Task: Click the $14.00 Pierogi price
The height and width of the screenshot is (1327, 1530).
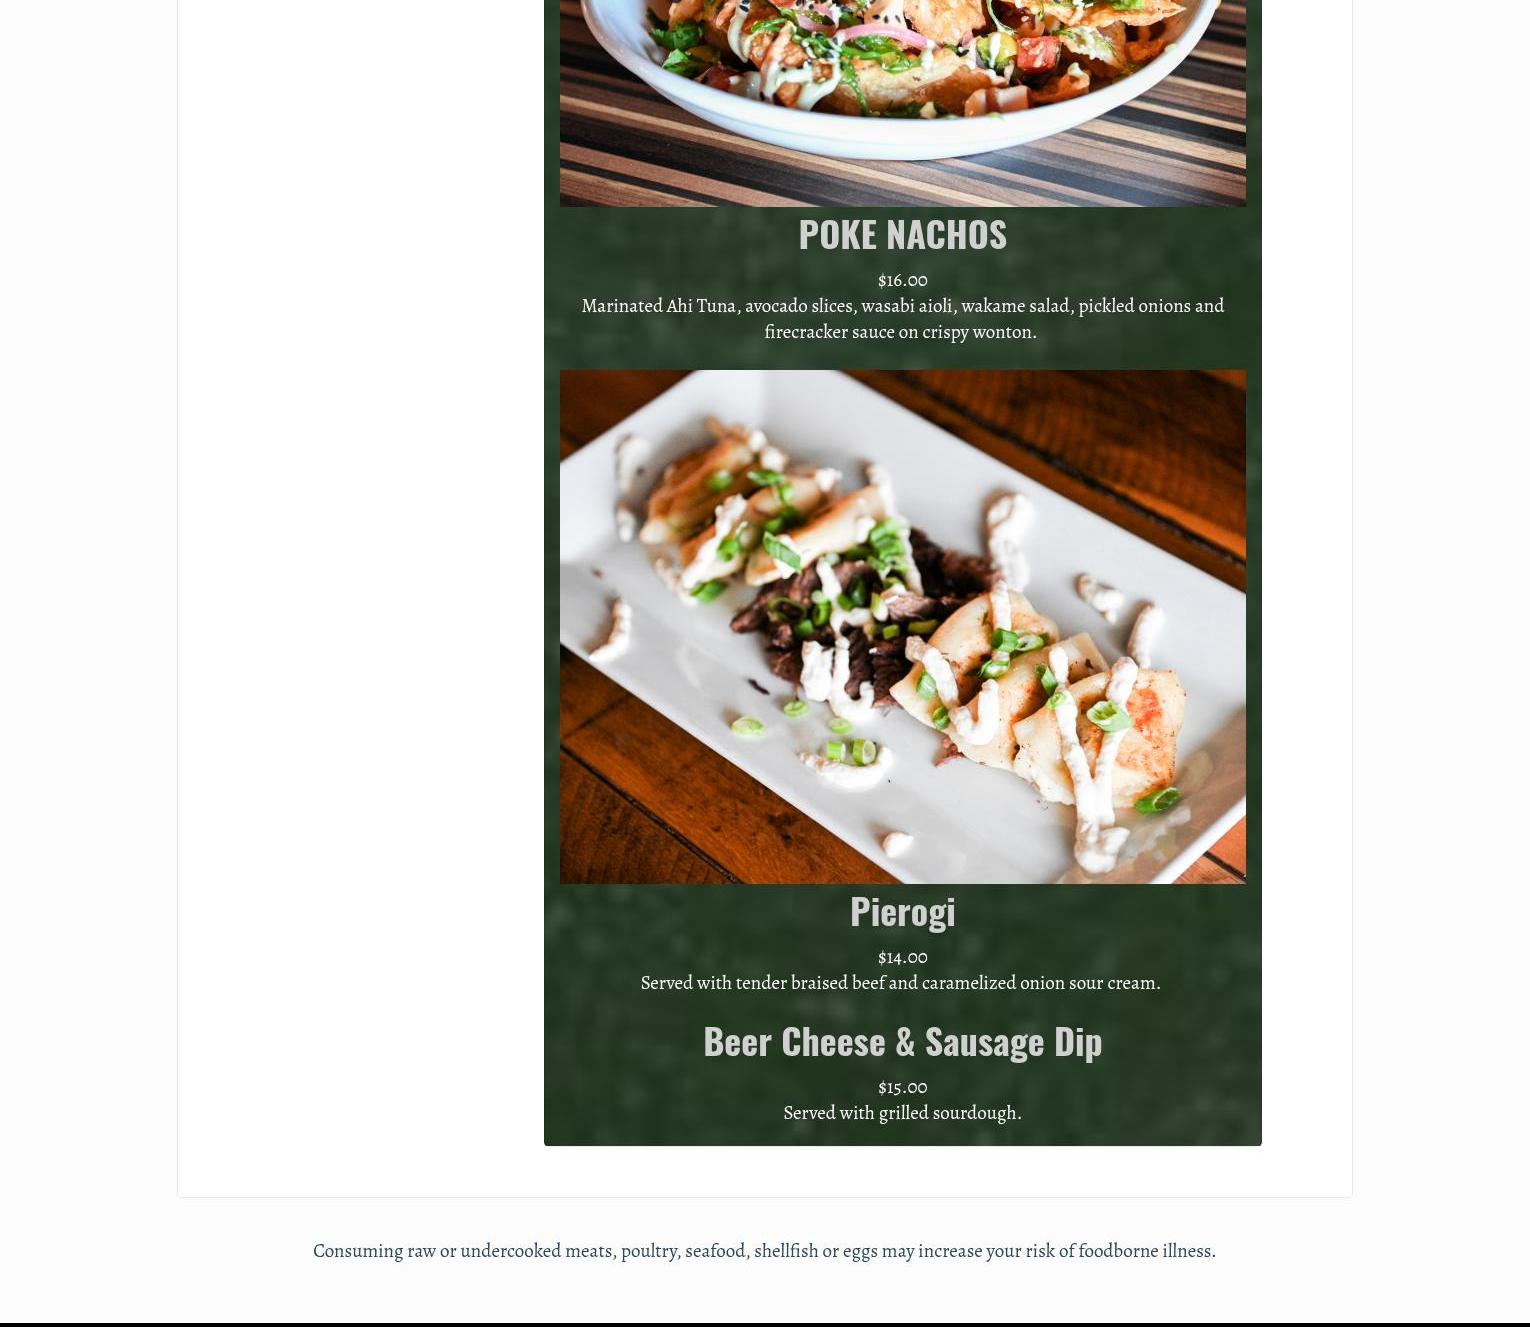Action: [x=902, y=957]
